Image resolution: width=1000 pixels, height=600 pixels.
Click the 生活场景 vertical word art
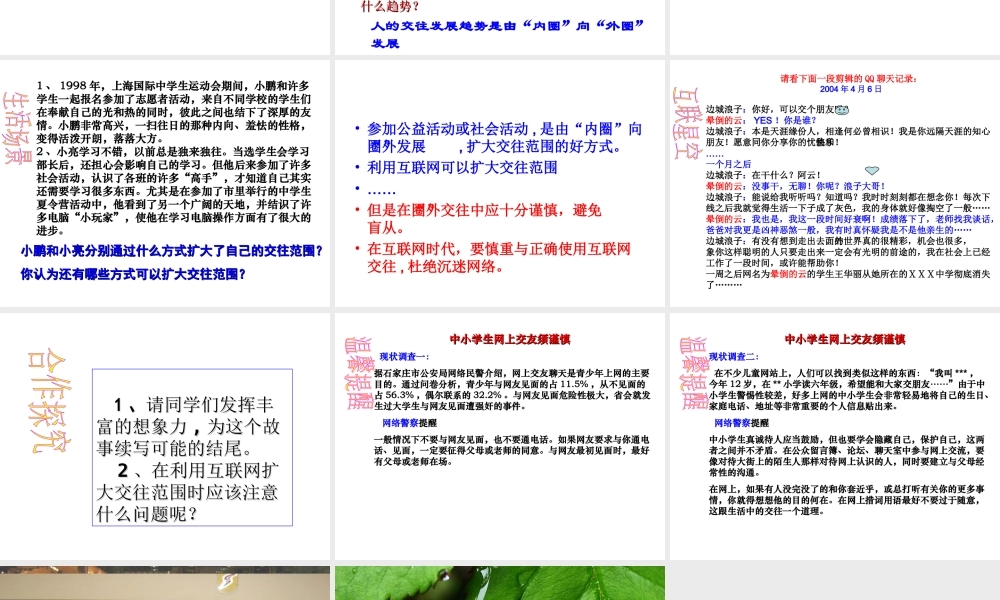(17, 128)
